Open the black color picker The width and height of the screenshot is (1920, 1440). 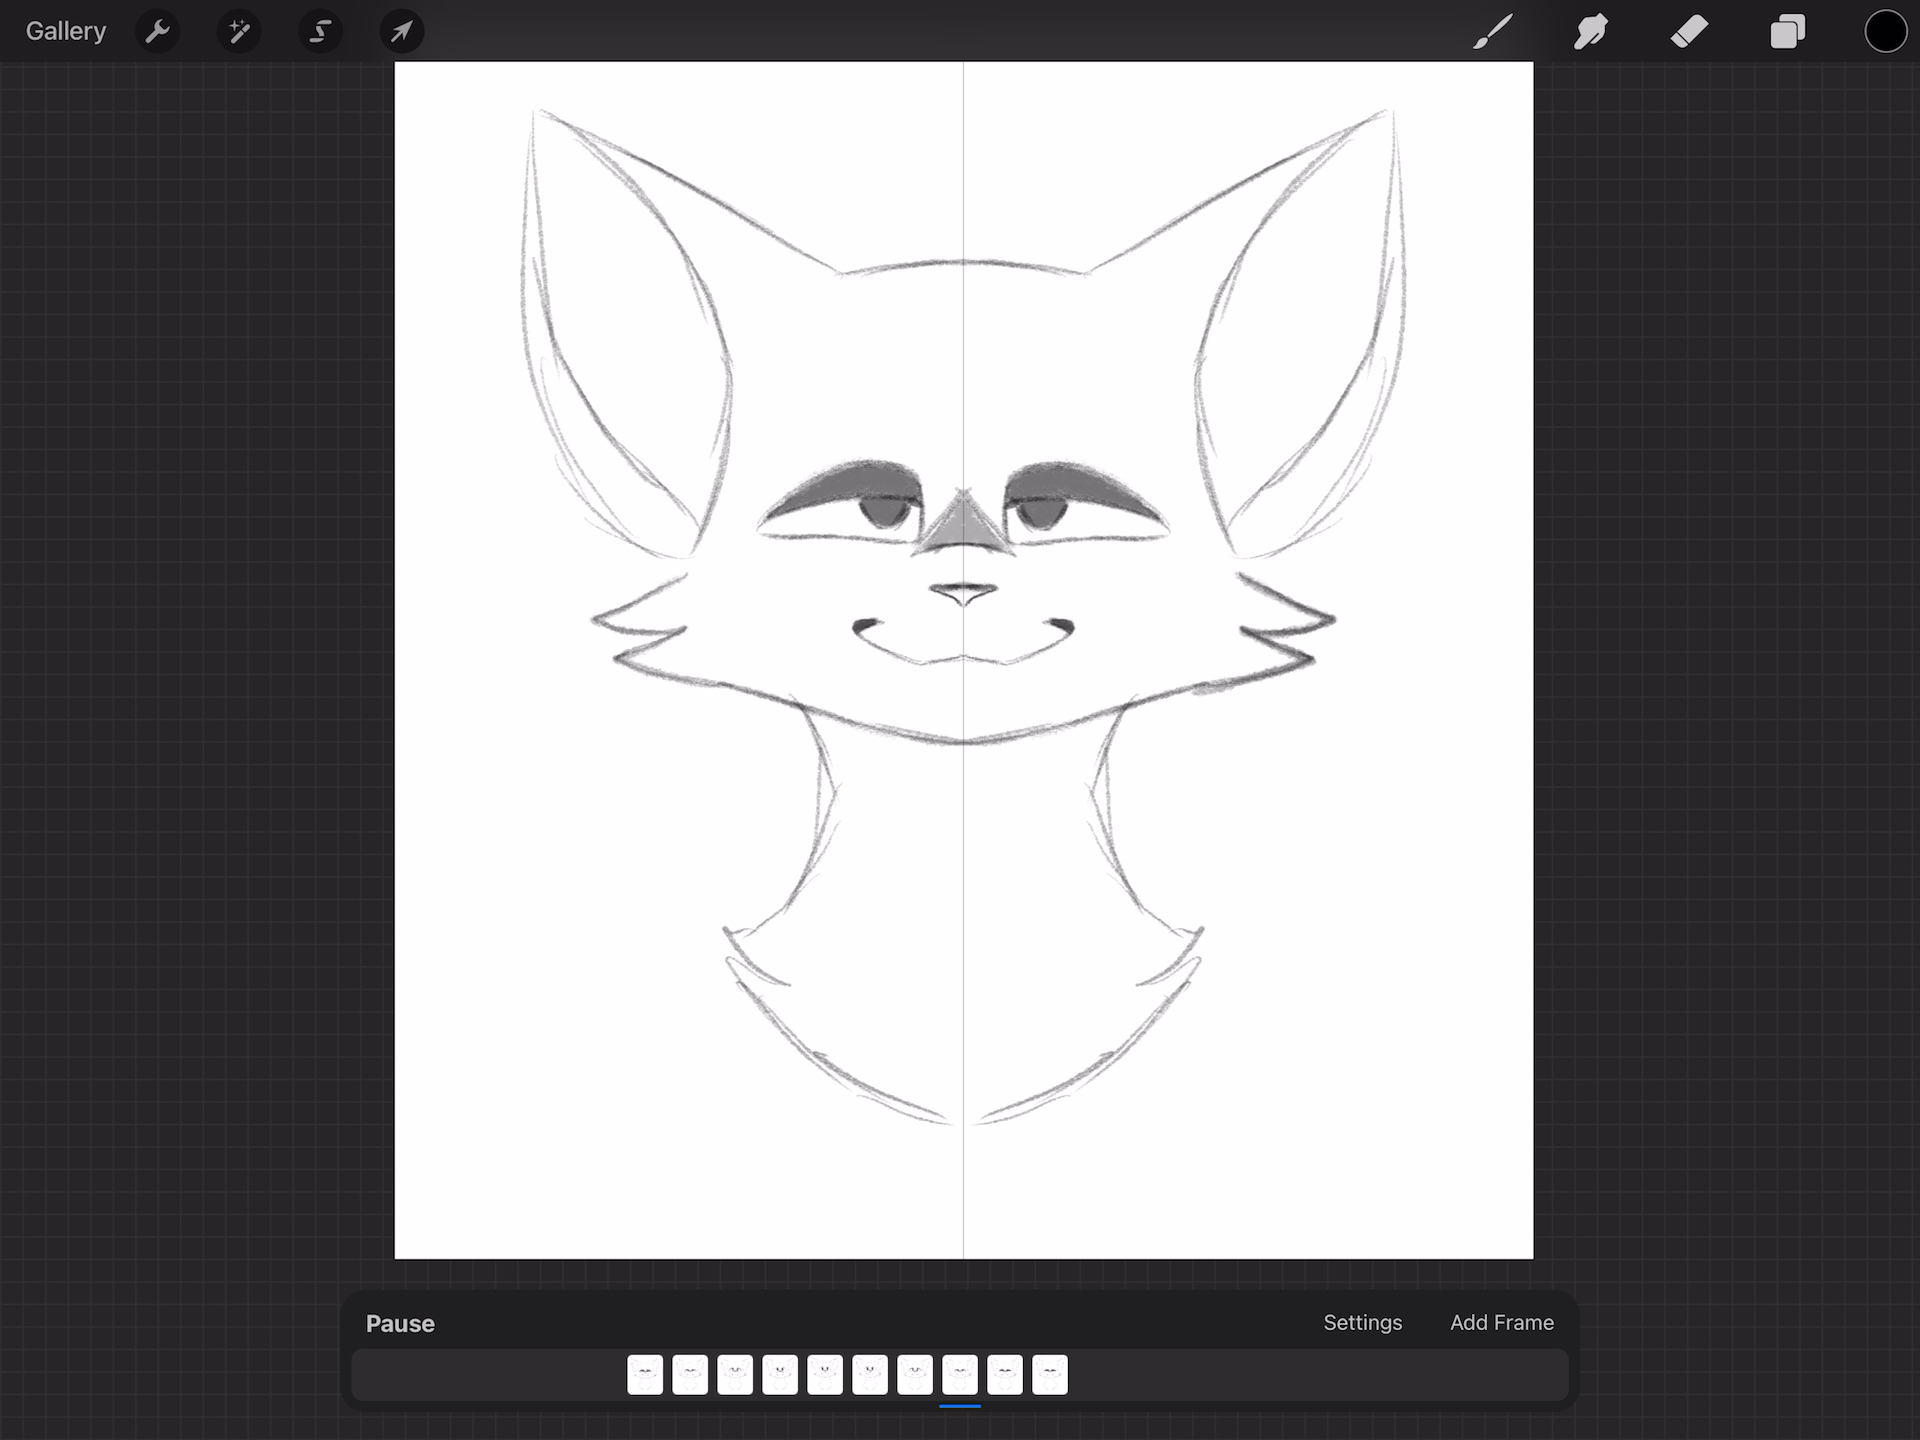coord(1885,32)
